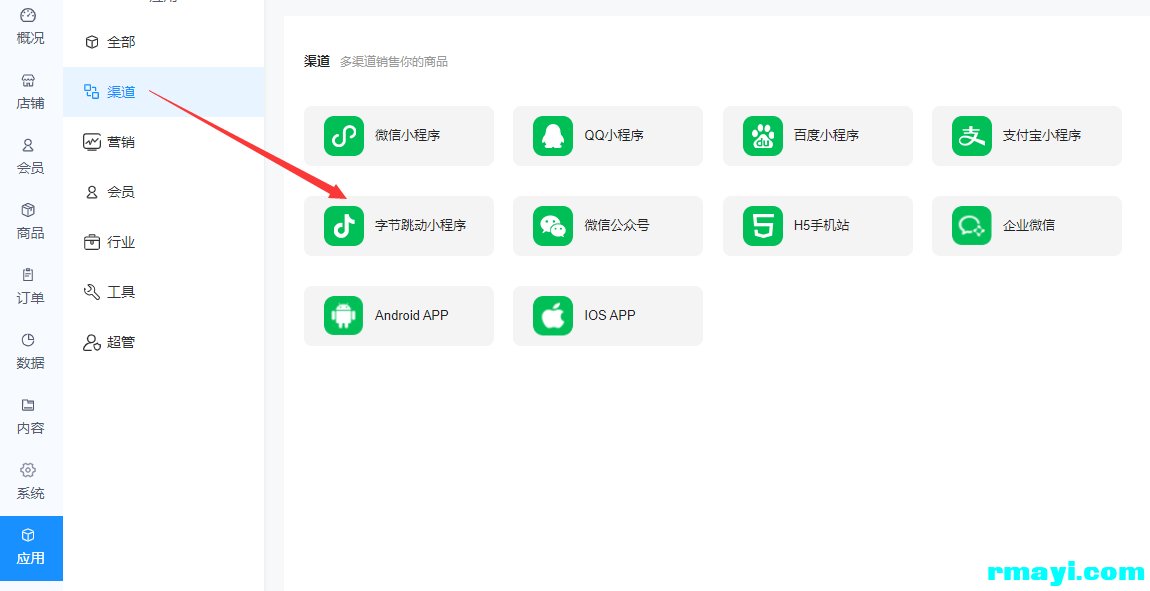Click the Enterprise WeChat bubble icon
The image size is (1150, 591).
(x=972, y=226)
